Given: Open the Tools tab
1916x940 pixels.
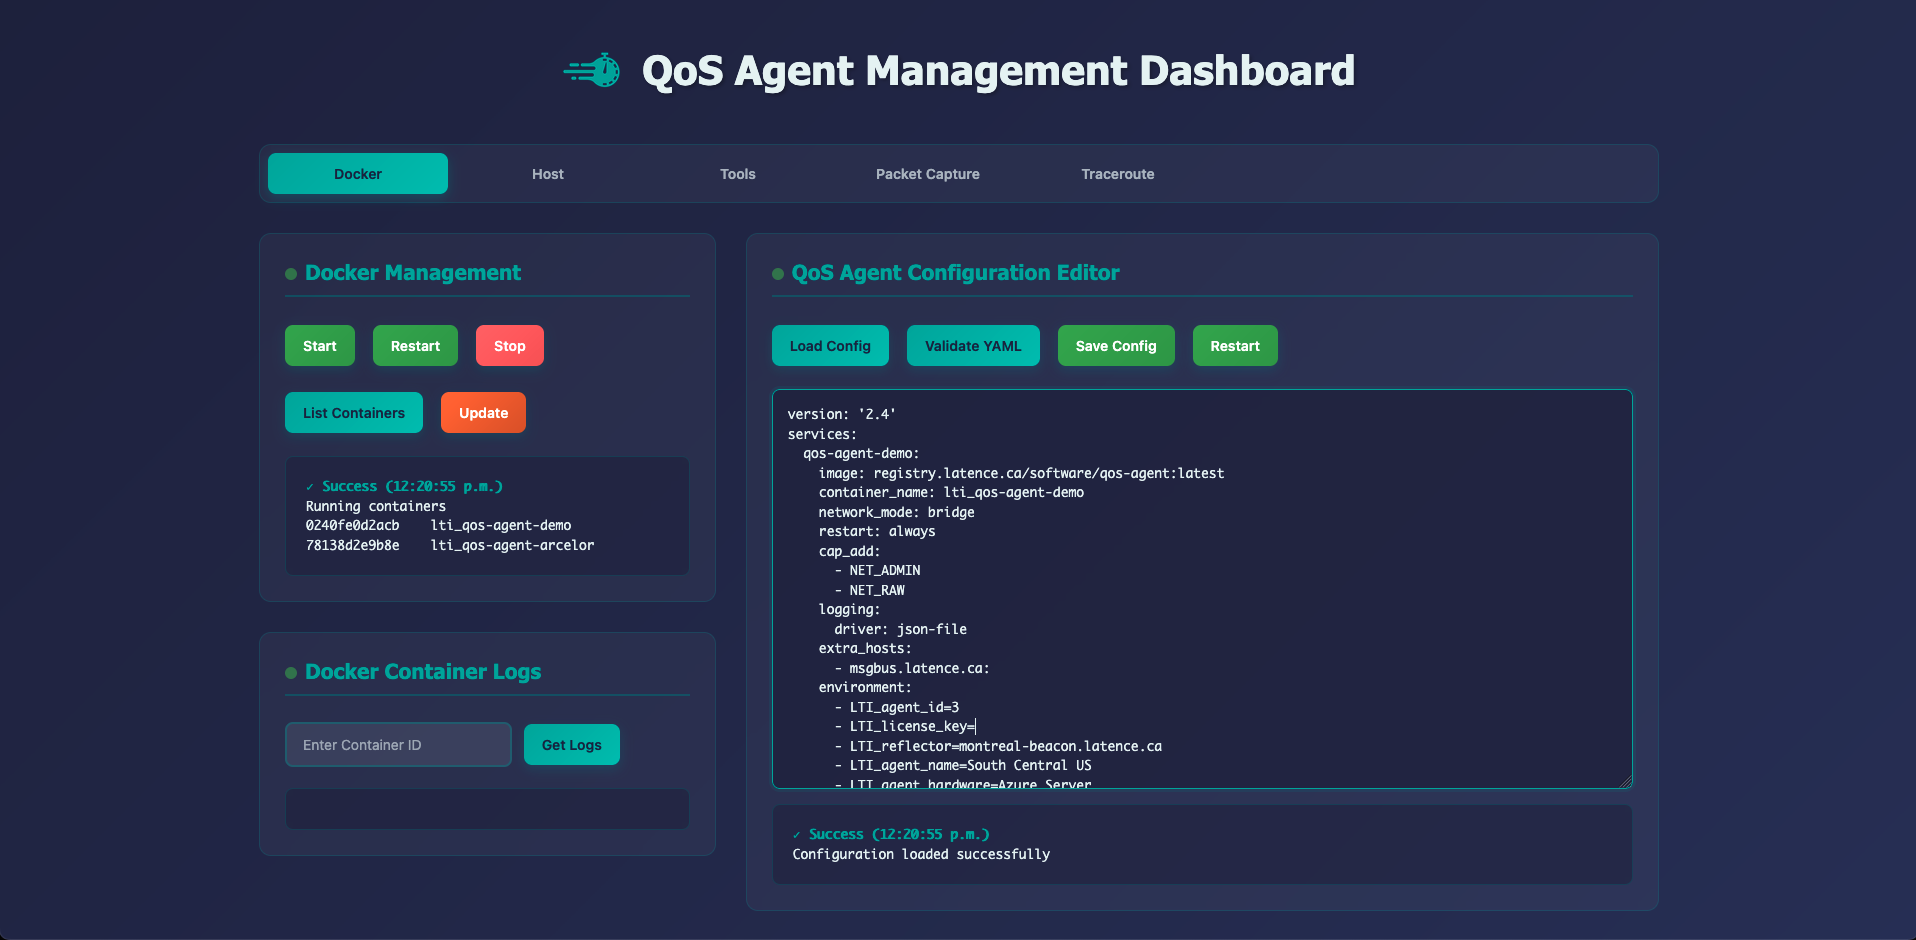Looking at the screenshot, I should pyautogui.click(x=738, y=174).
